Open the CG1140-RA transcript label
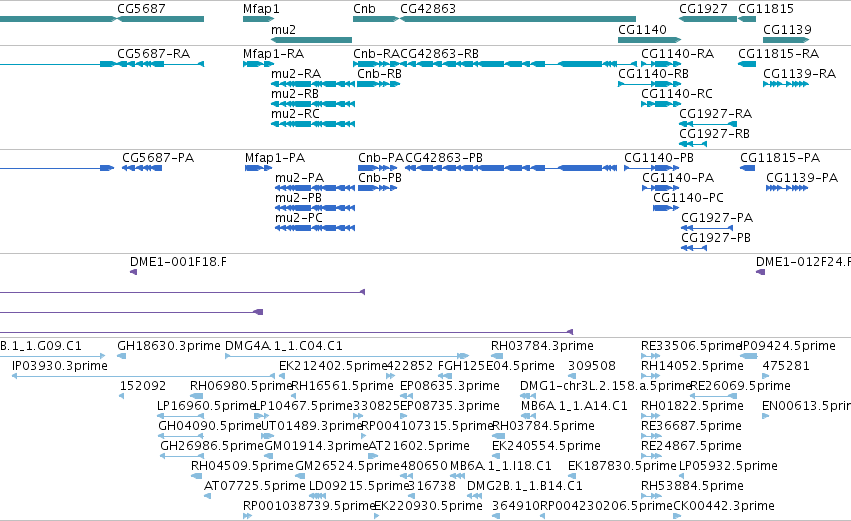The width and height of the screenshot is (851, 521). (677, 54)
